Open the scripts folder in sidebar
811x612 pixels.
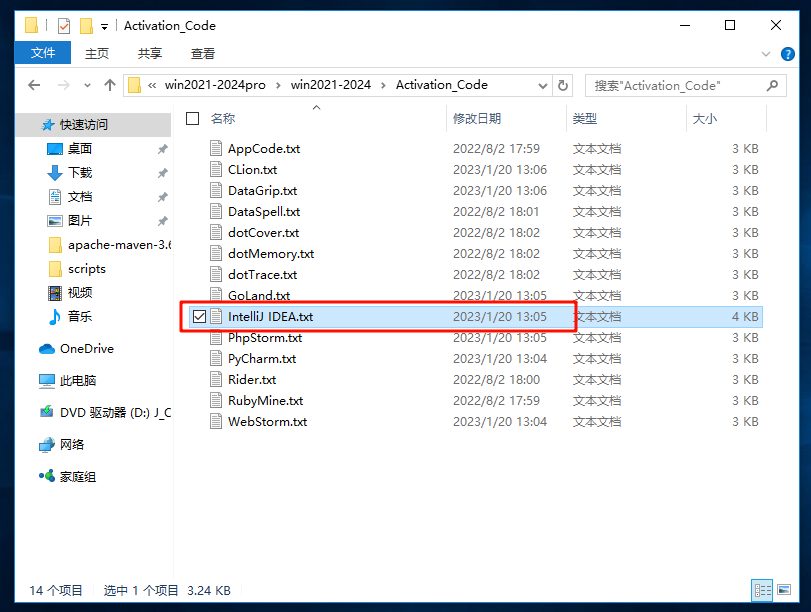tap(86, 268)
